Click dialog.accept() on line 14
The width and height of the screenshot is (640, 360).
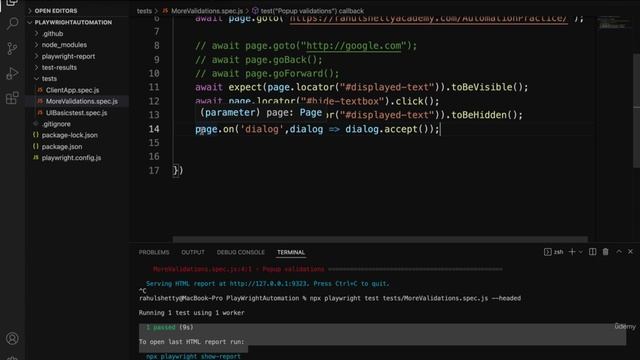389,129
